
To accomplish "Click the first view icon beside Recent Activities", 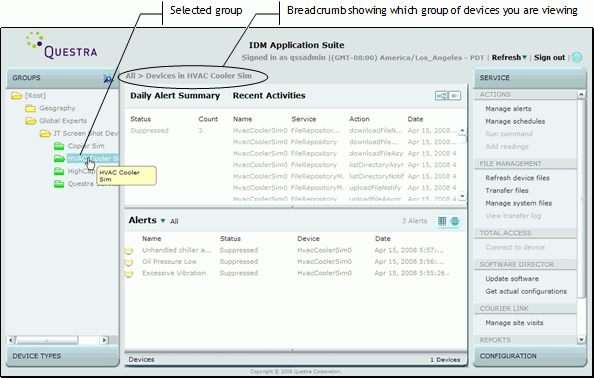I will coord(441,96).
